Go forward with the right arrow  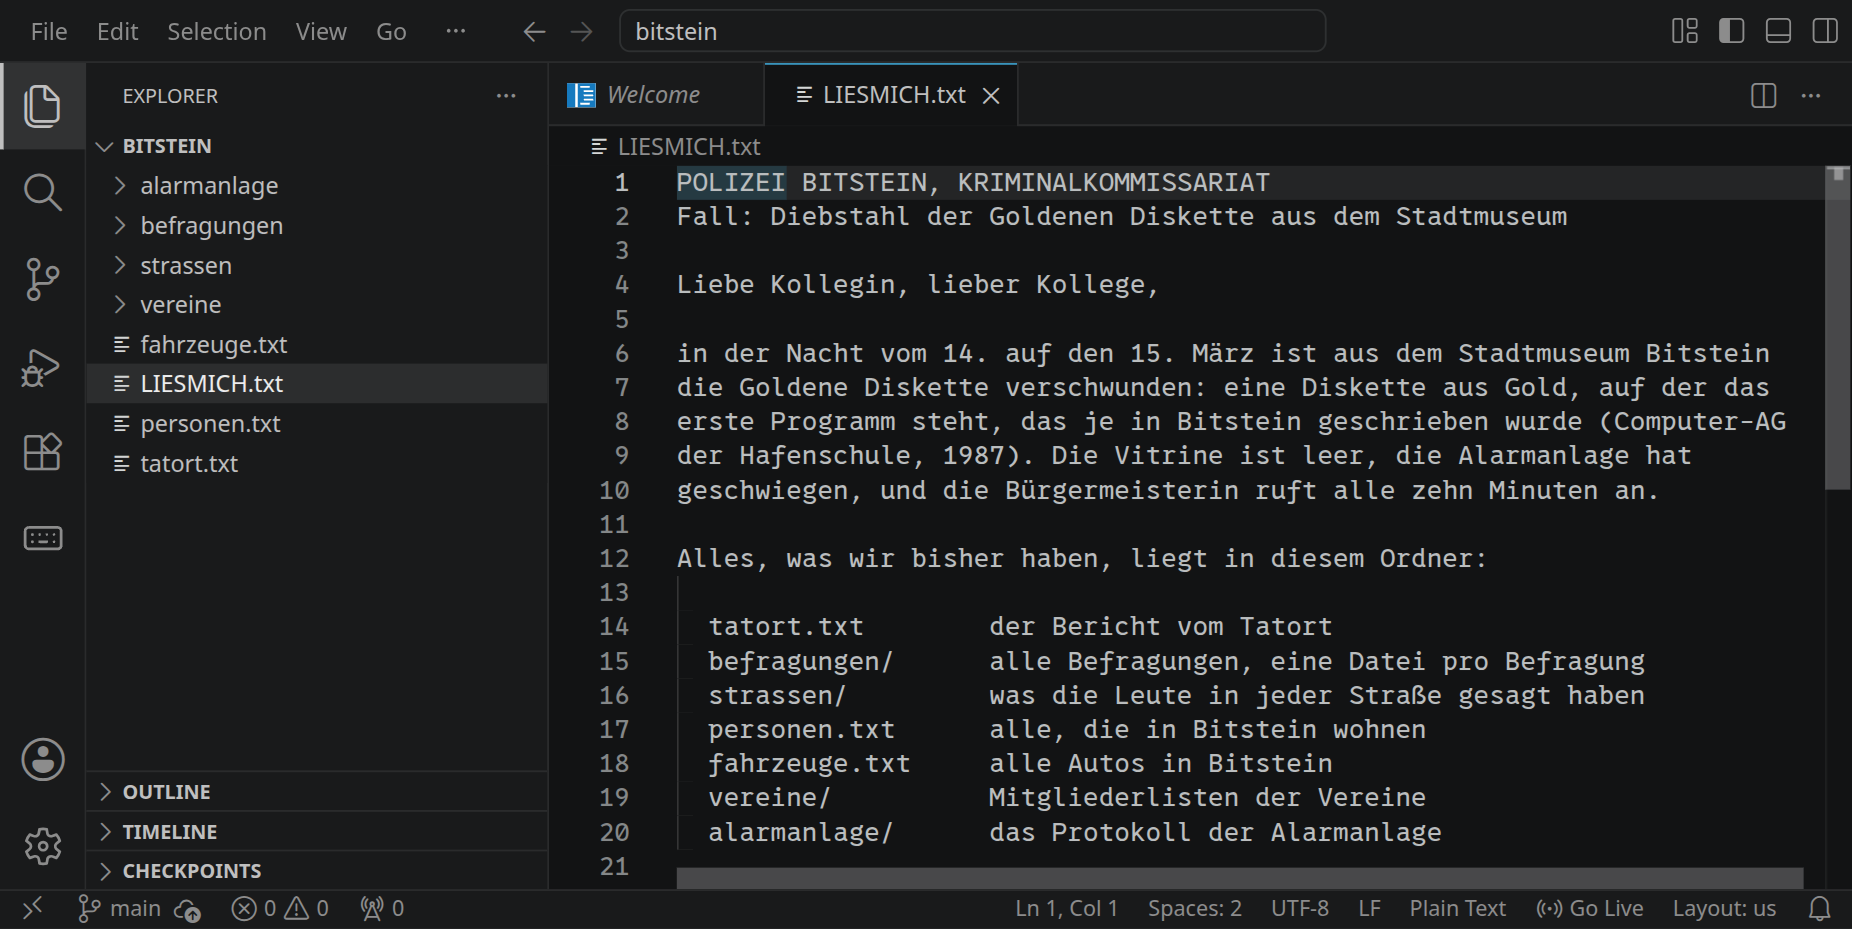[x=581, y=32]
